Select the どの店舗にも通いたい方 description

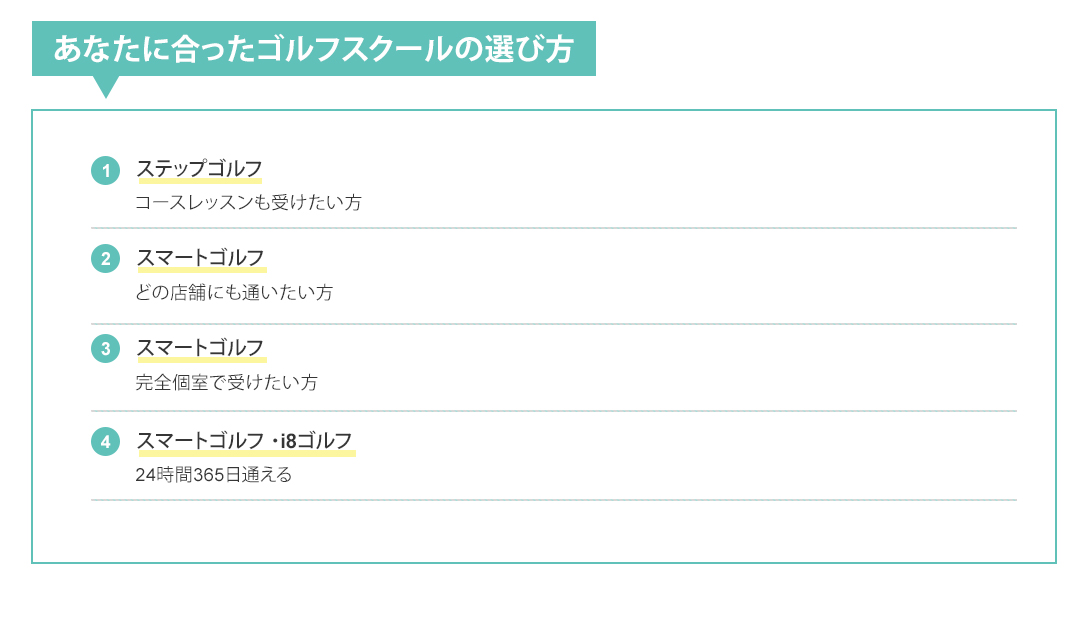(234, 293)
